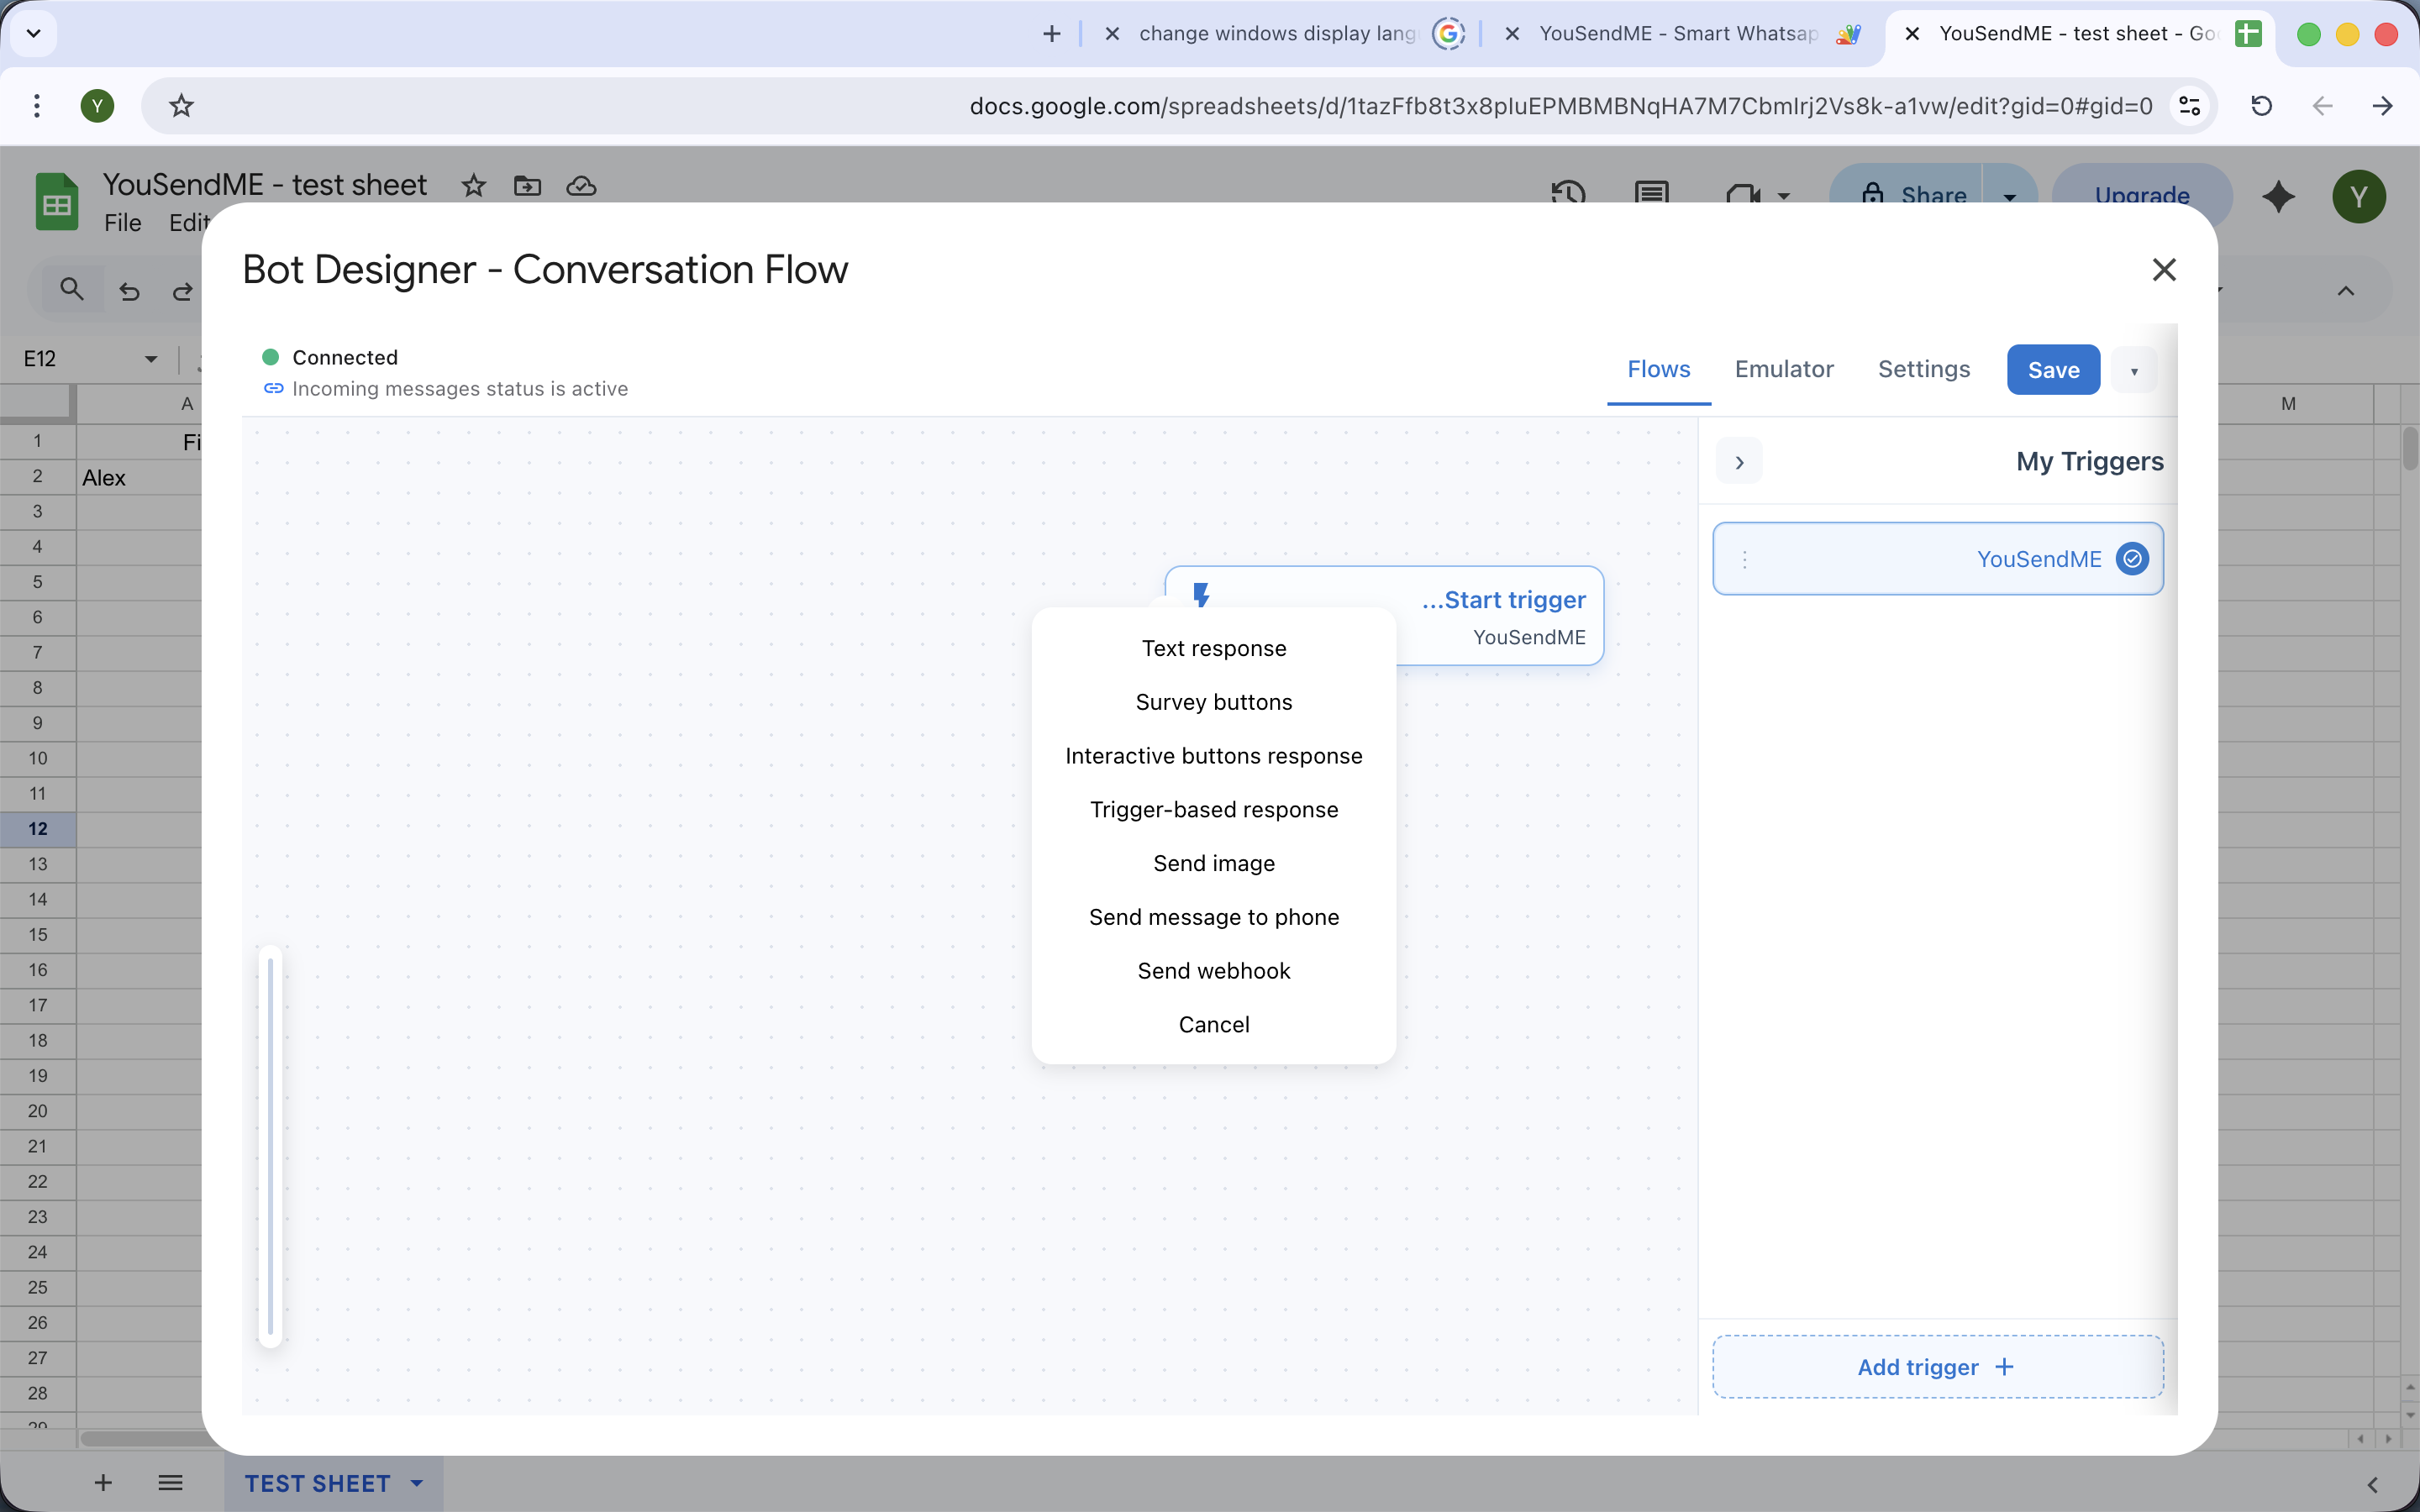Open the tab search chevron

33,34
